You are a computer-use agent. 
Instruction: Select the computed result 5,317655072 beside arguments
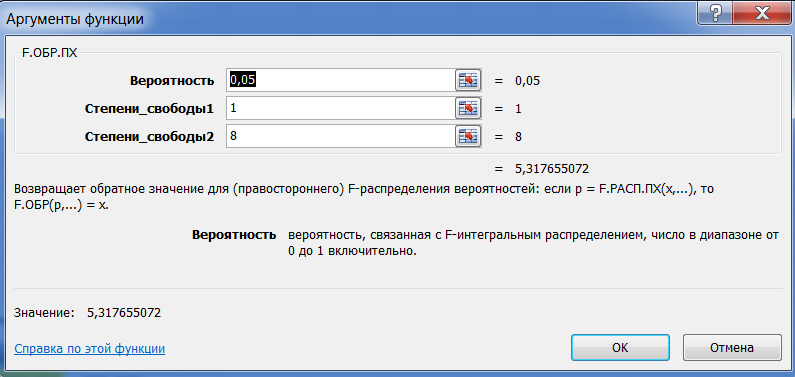coord(552,168)
